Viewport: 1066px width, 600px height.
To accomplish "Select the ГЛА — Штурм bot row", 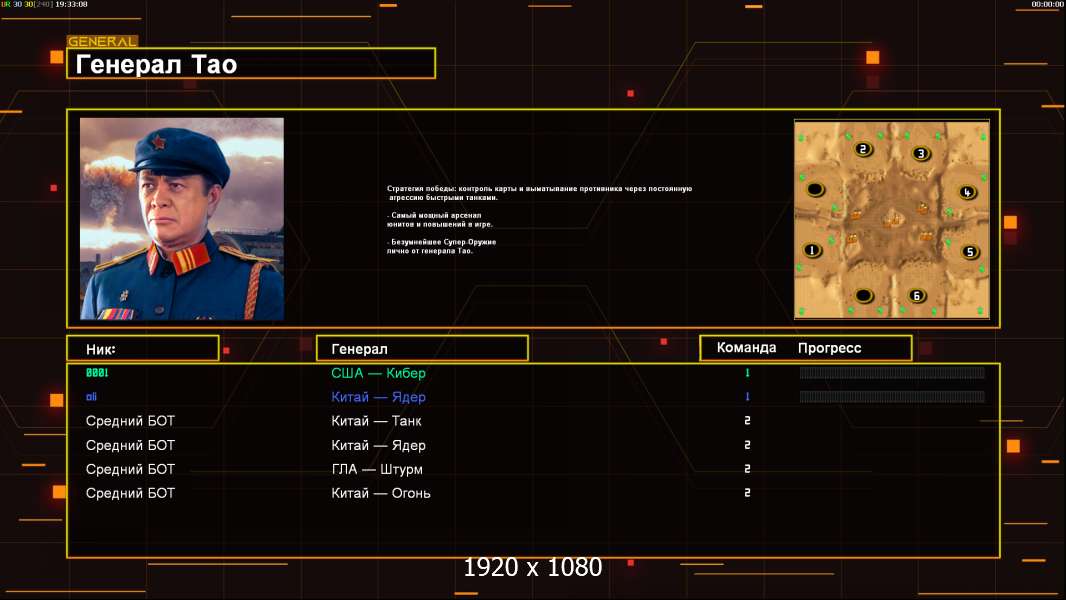I will click(534, 469).
